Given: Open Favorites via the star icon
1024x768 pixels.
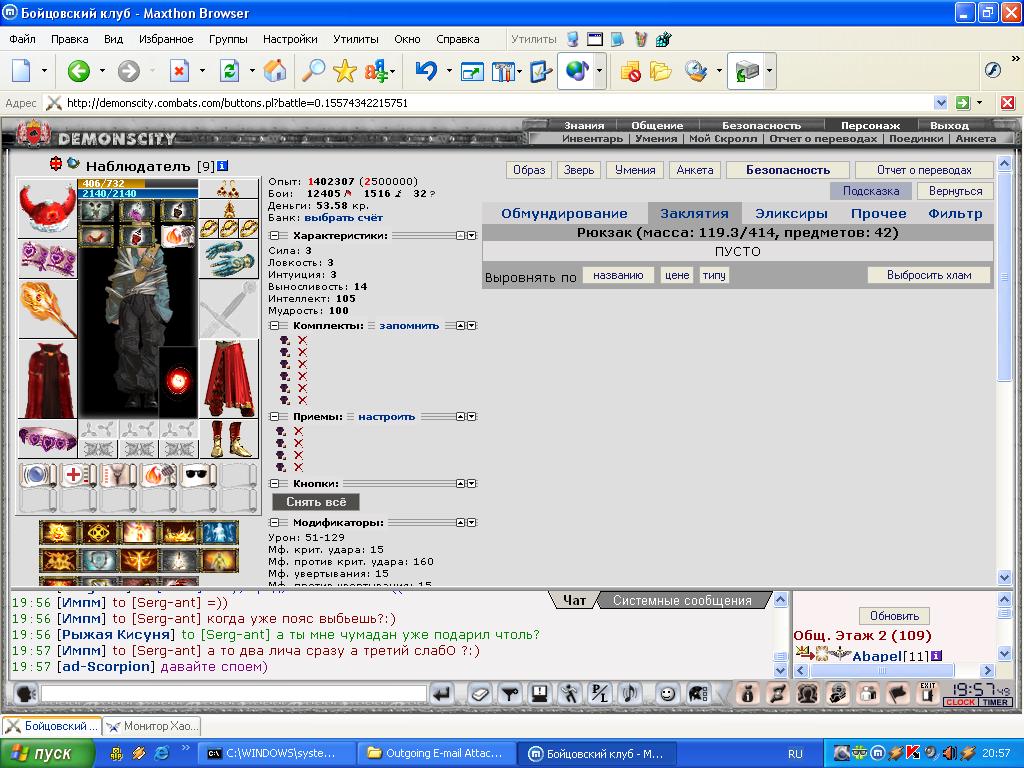Looking at the screenshot, I should coord(344,71).
